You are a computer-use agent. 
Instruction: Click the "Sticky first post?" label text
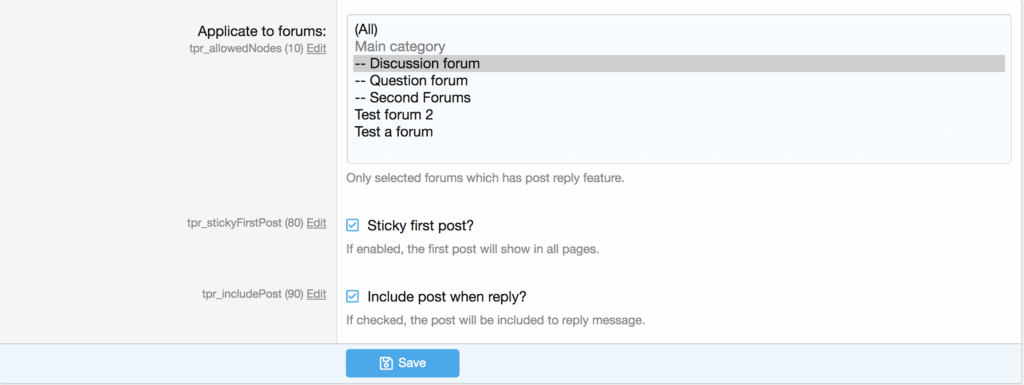(421, 226)
